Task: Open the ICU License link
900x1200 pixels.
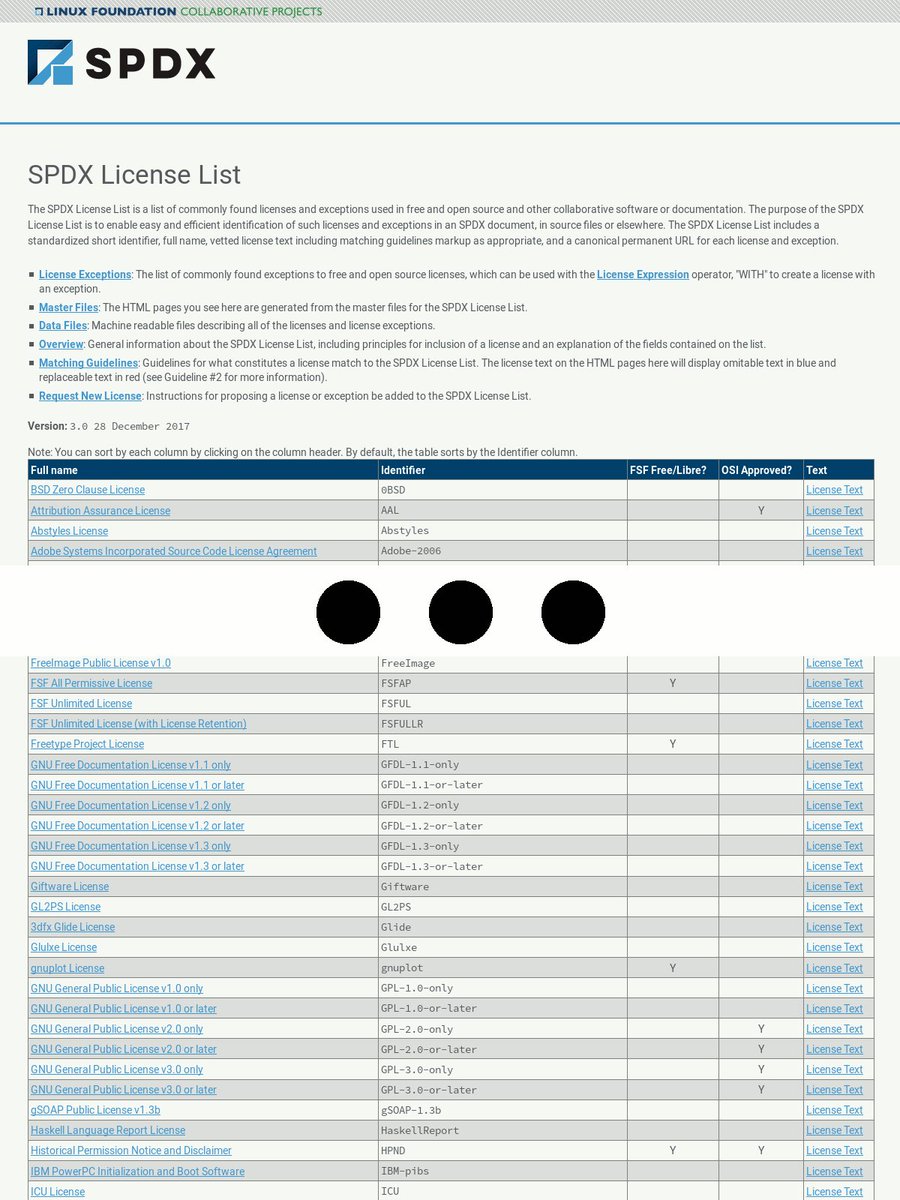Action: 58,1192
